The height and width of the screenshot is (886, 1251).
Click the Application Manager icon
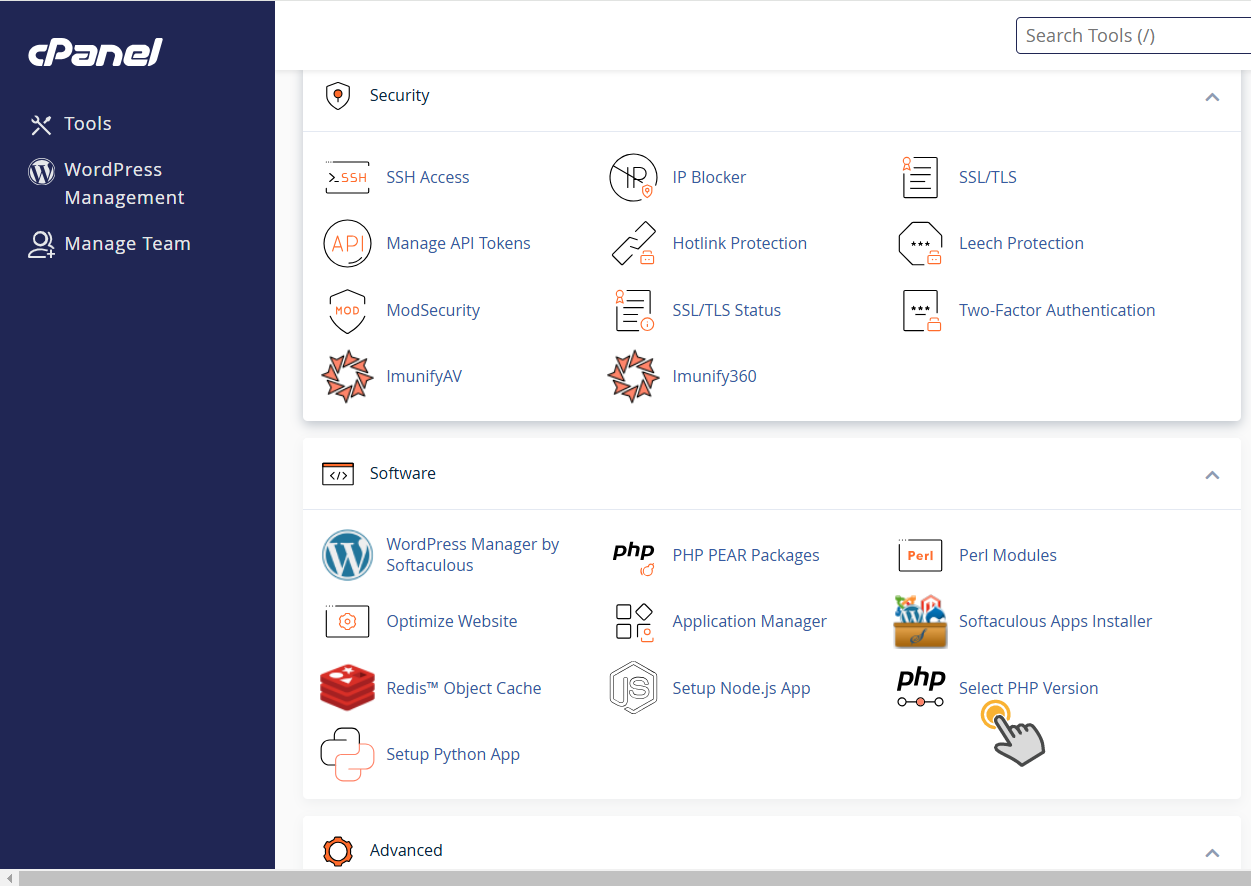[633, 621]
